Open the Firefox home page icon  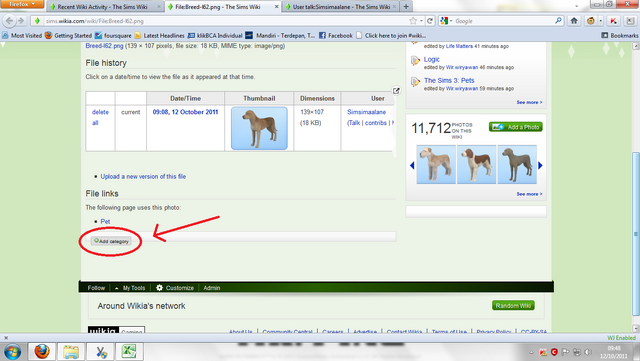574,21
